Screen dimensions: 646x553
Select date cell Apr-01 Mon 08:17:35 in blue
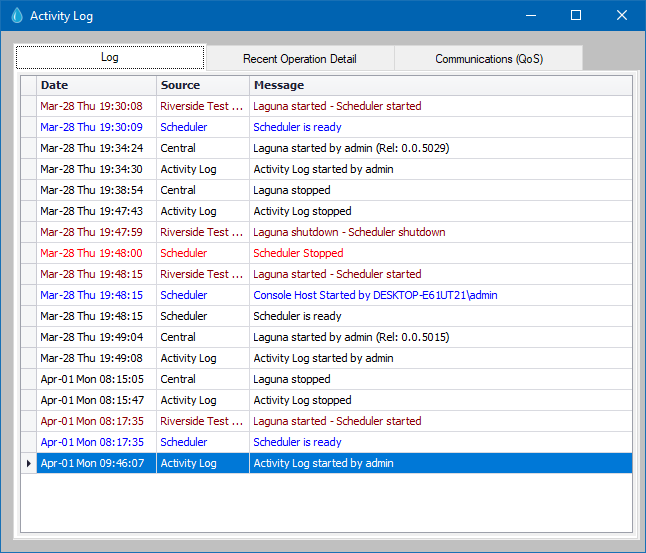96,443
